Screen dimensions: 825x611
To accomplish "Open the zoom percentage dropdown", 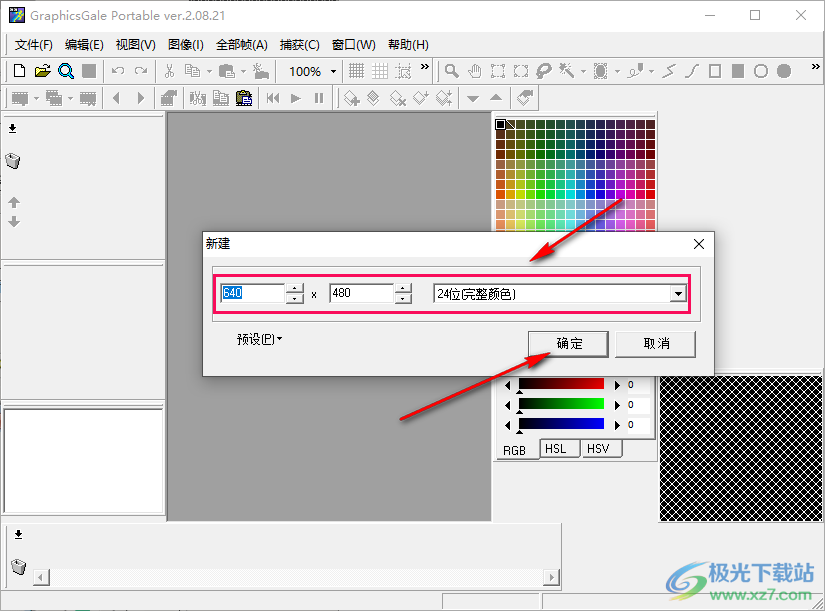I will (333, 71).
